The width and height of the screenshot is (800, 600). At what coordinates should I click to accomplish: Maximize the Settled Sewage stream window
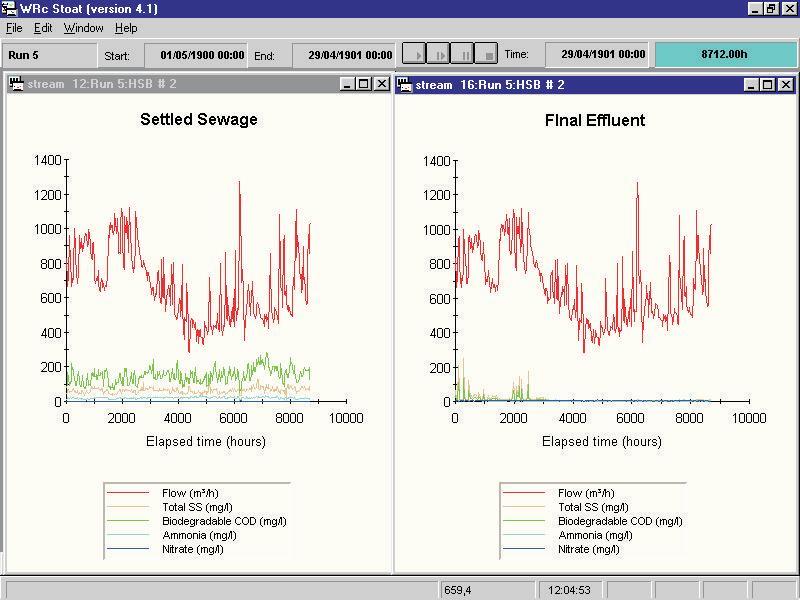click(x=363, y=84)
